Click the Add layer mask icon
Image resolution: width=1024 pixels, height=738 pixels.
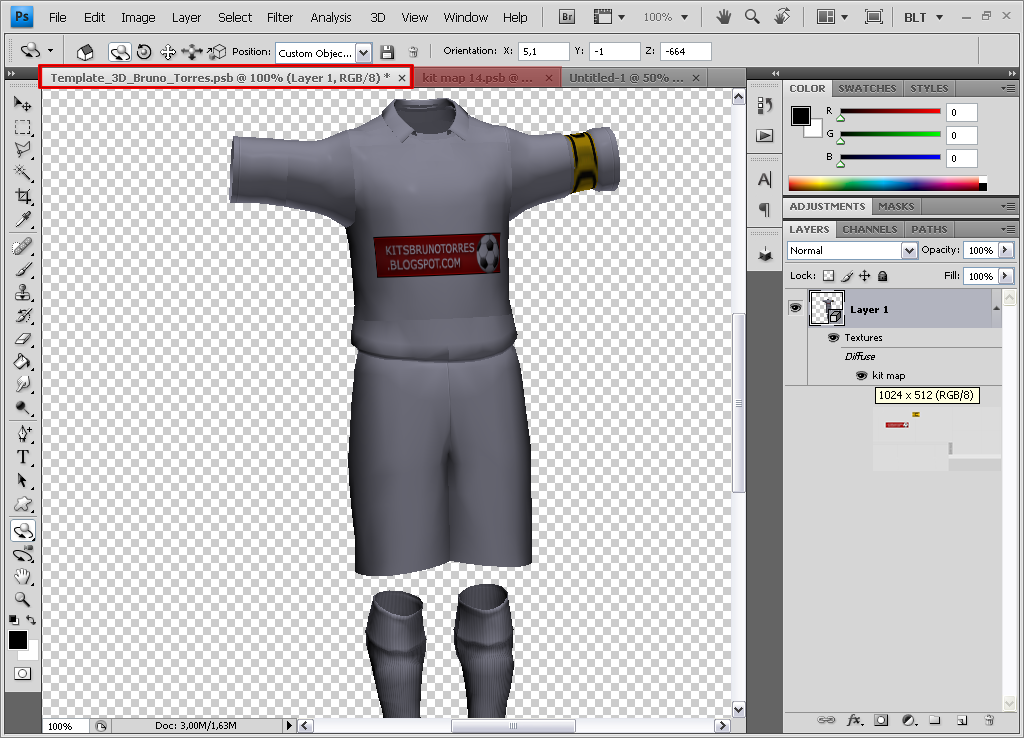pos(881,720)
